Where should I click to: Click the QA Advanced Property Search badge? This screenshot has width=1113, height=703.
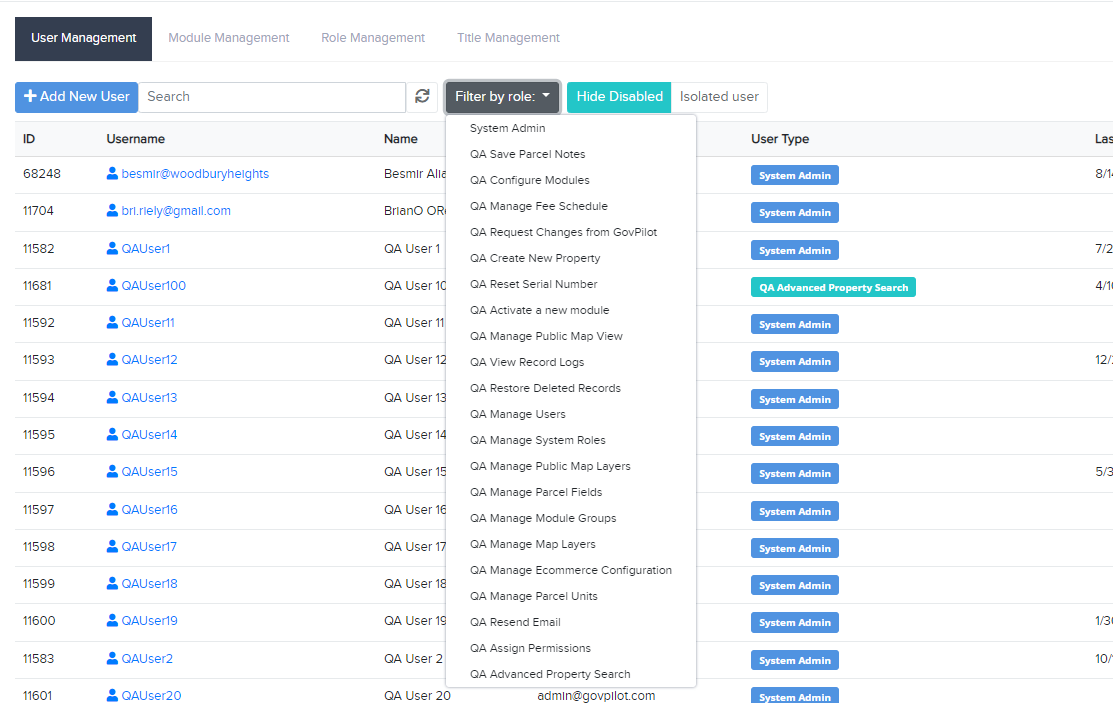point(833,288)
